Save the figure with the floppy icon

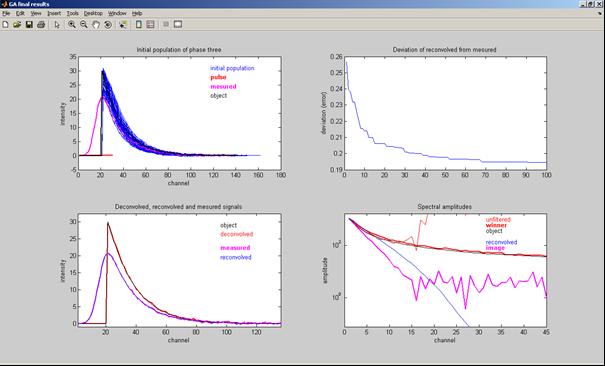(29, 25)
